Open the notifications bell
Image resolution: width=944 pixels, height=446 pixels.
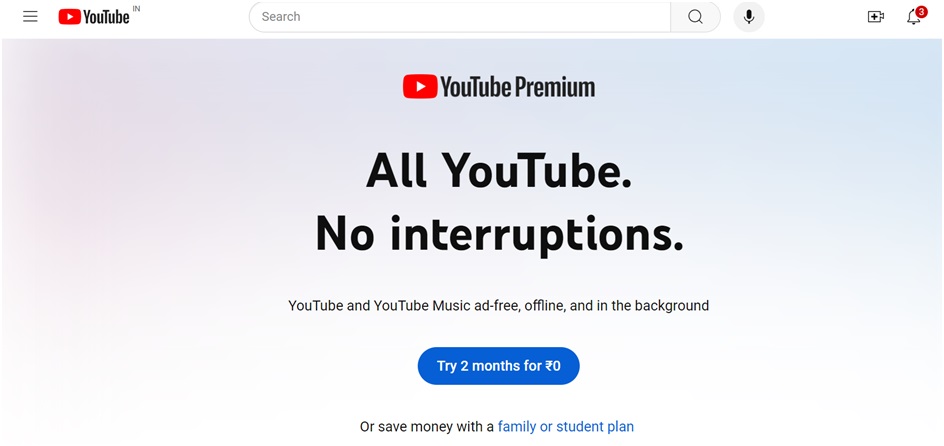[913, 17]
